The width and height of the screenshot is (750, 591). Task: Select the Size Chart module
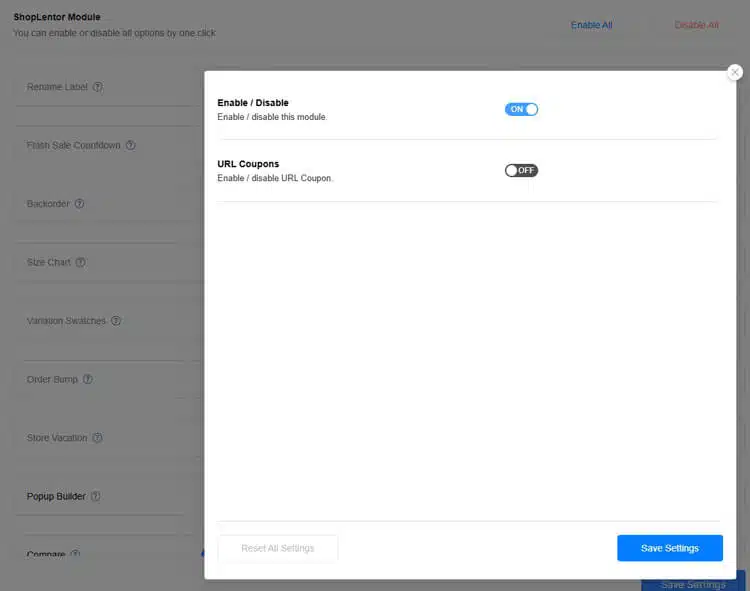tap(48, 262)
